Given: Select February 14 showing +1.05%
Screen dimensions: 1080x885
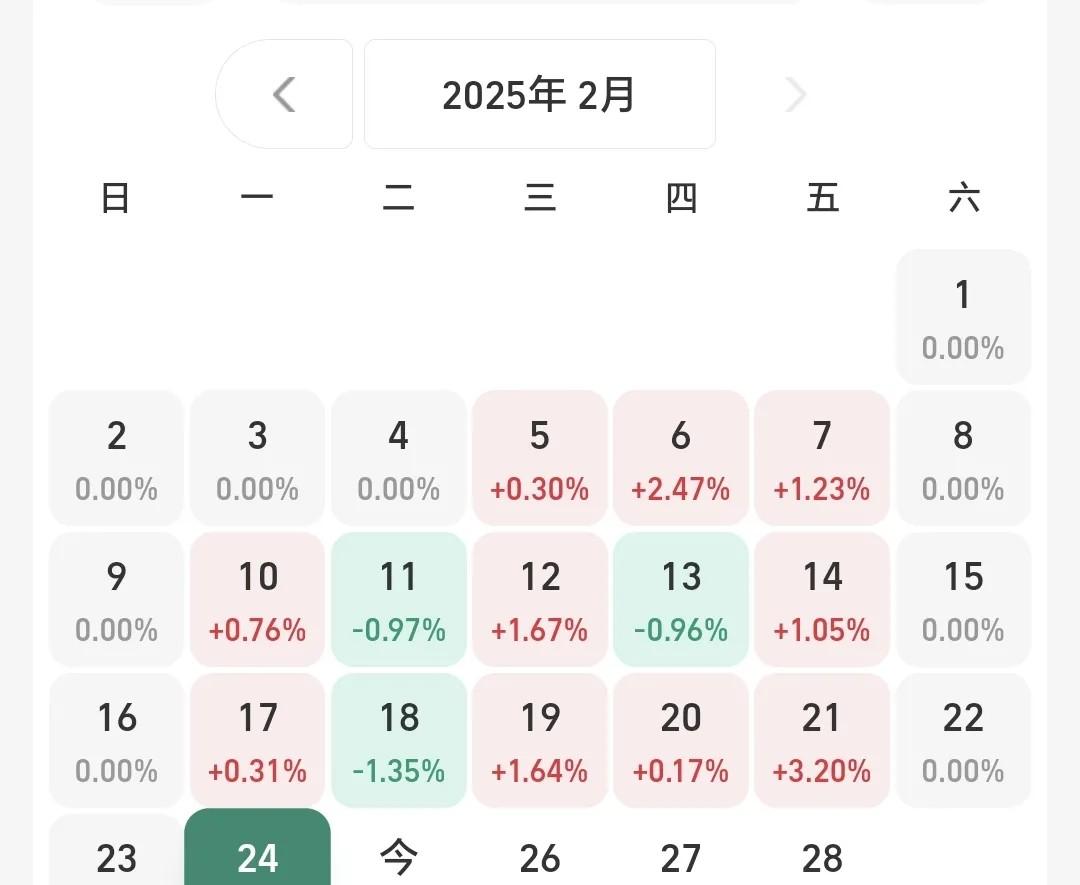Looking at the screenshot, I should click(822, 599).
